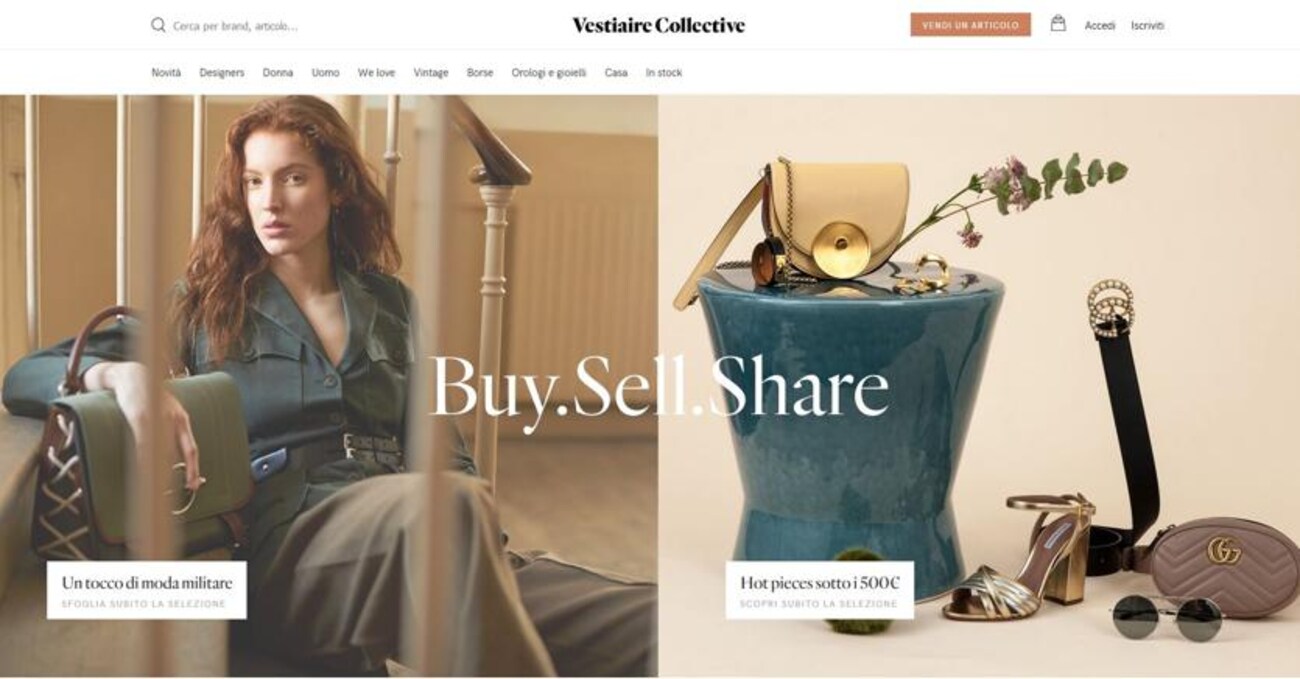Click the Vendi un articolo button
The image size is (1300, 679).
coord(970,25)
